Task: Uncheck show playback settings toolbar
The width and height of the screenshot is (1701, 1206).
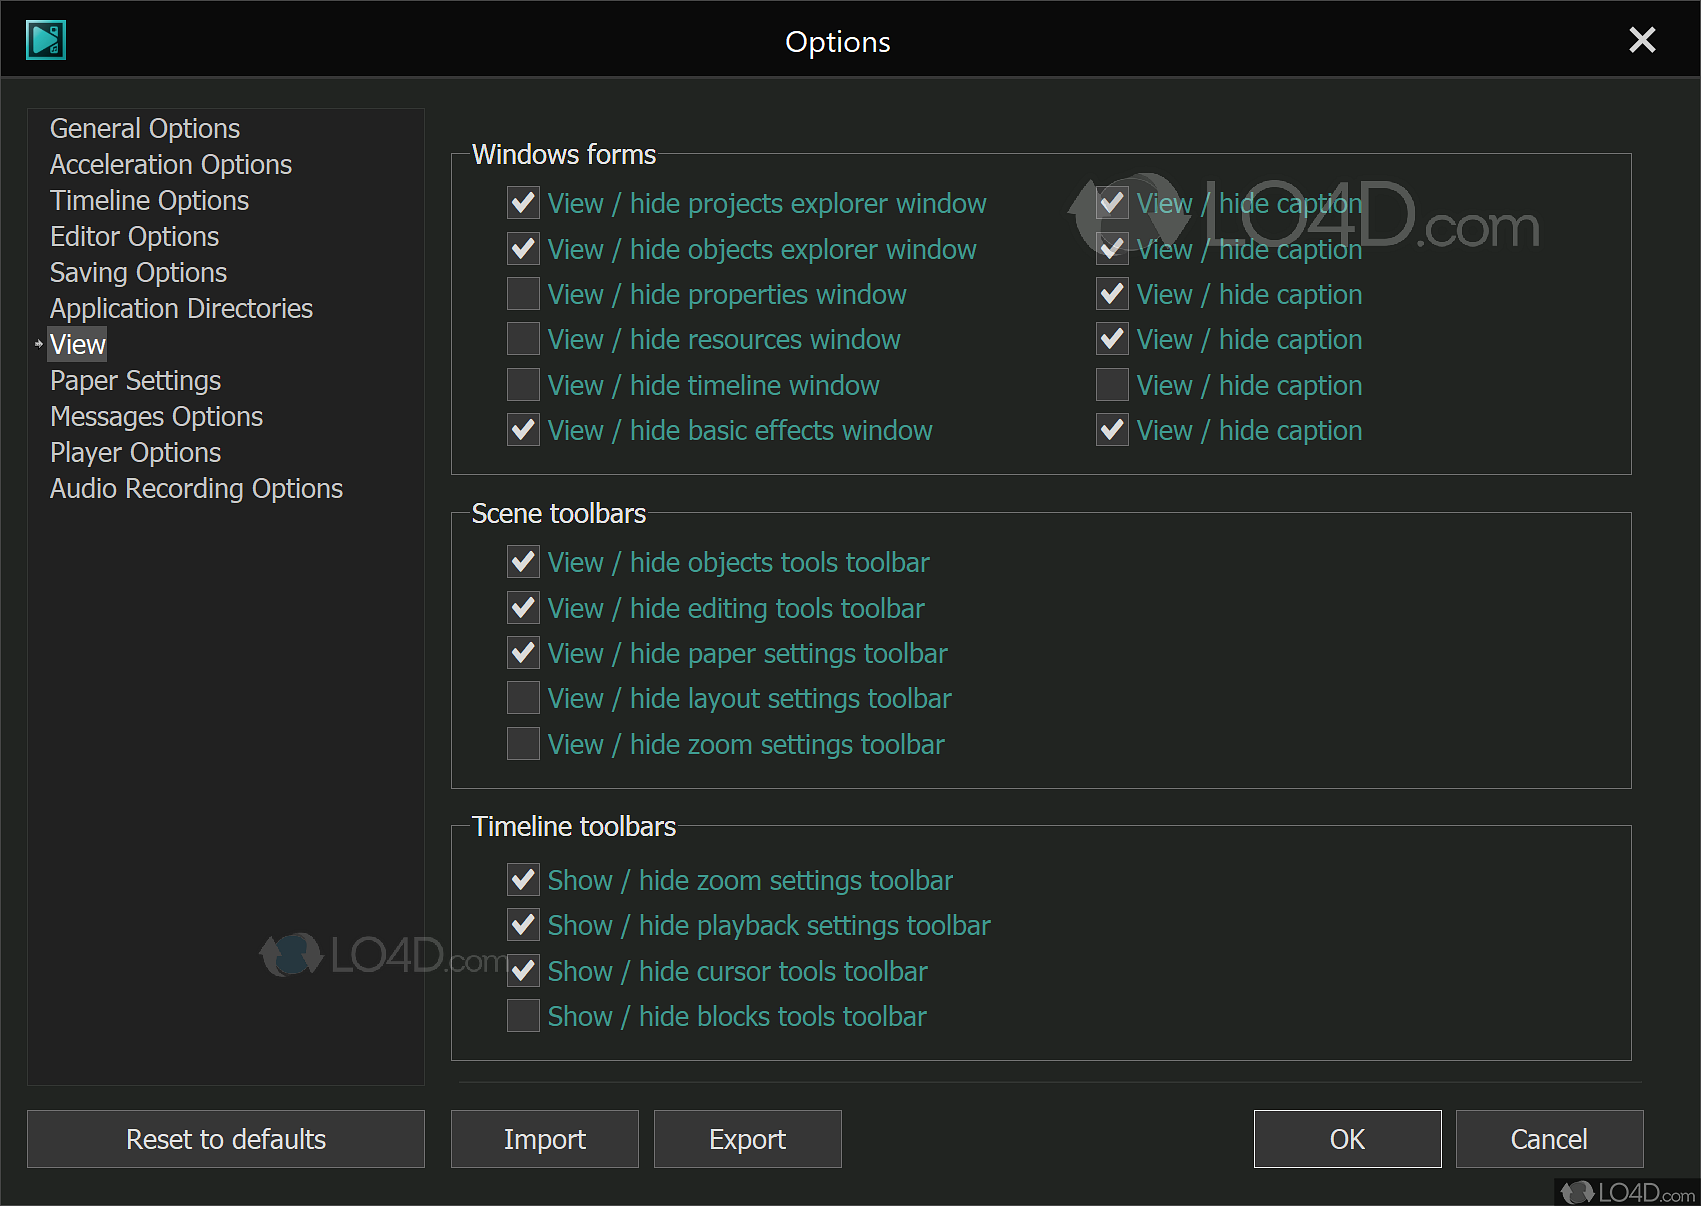Action: pos(523,925)
